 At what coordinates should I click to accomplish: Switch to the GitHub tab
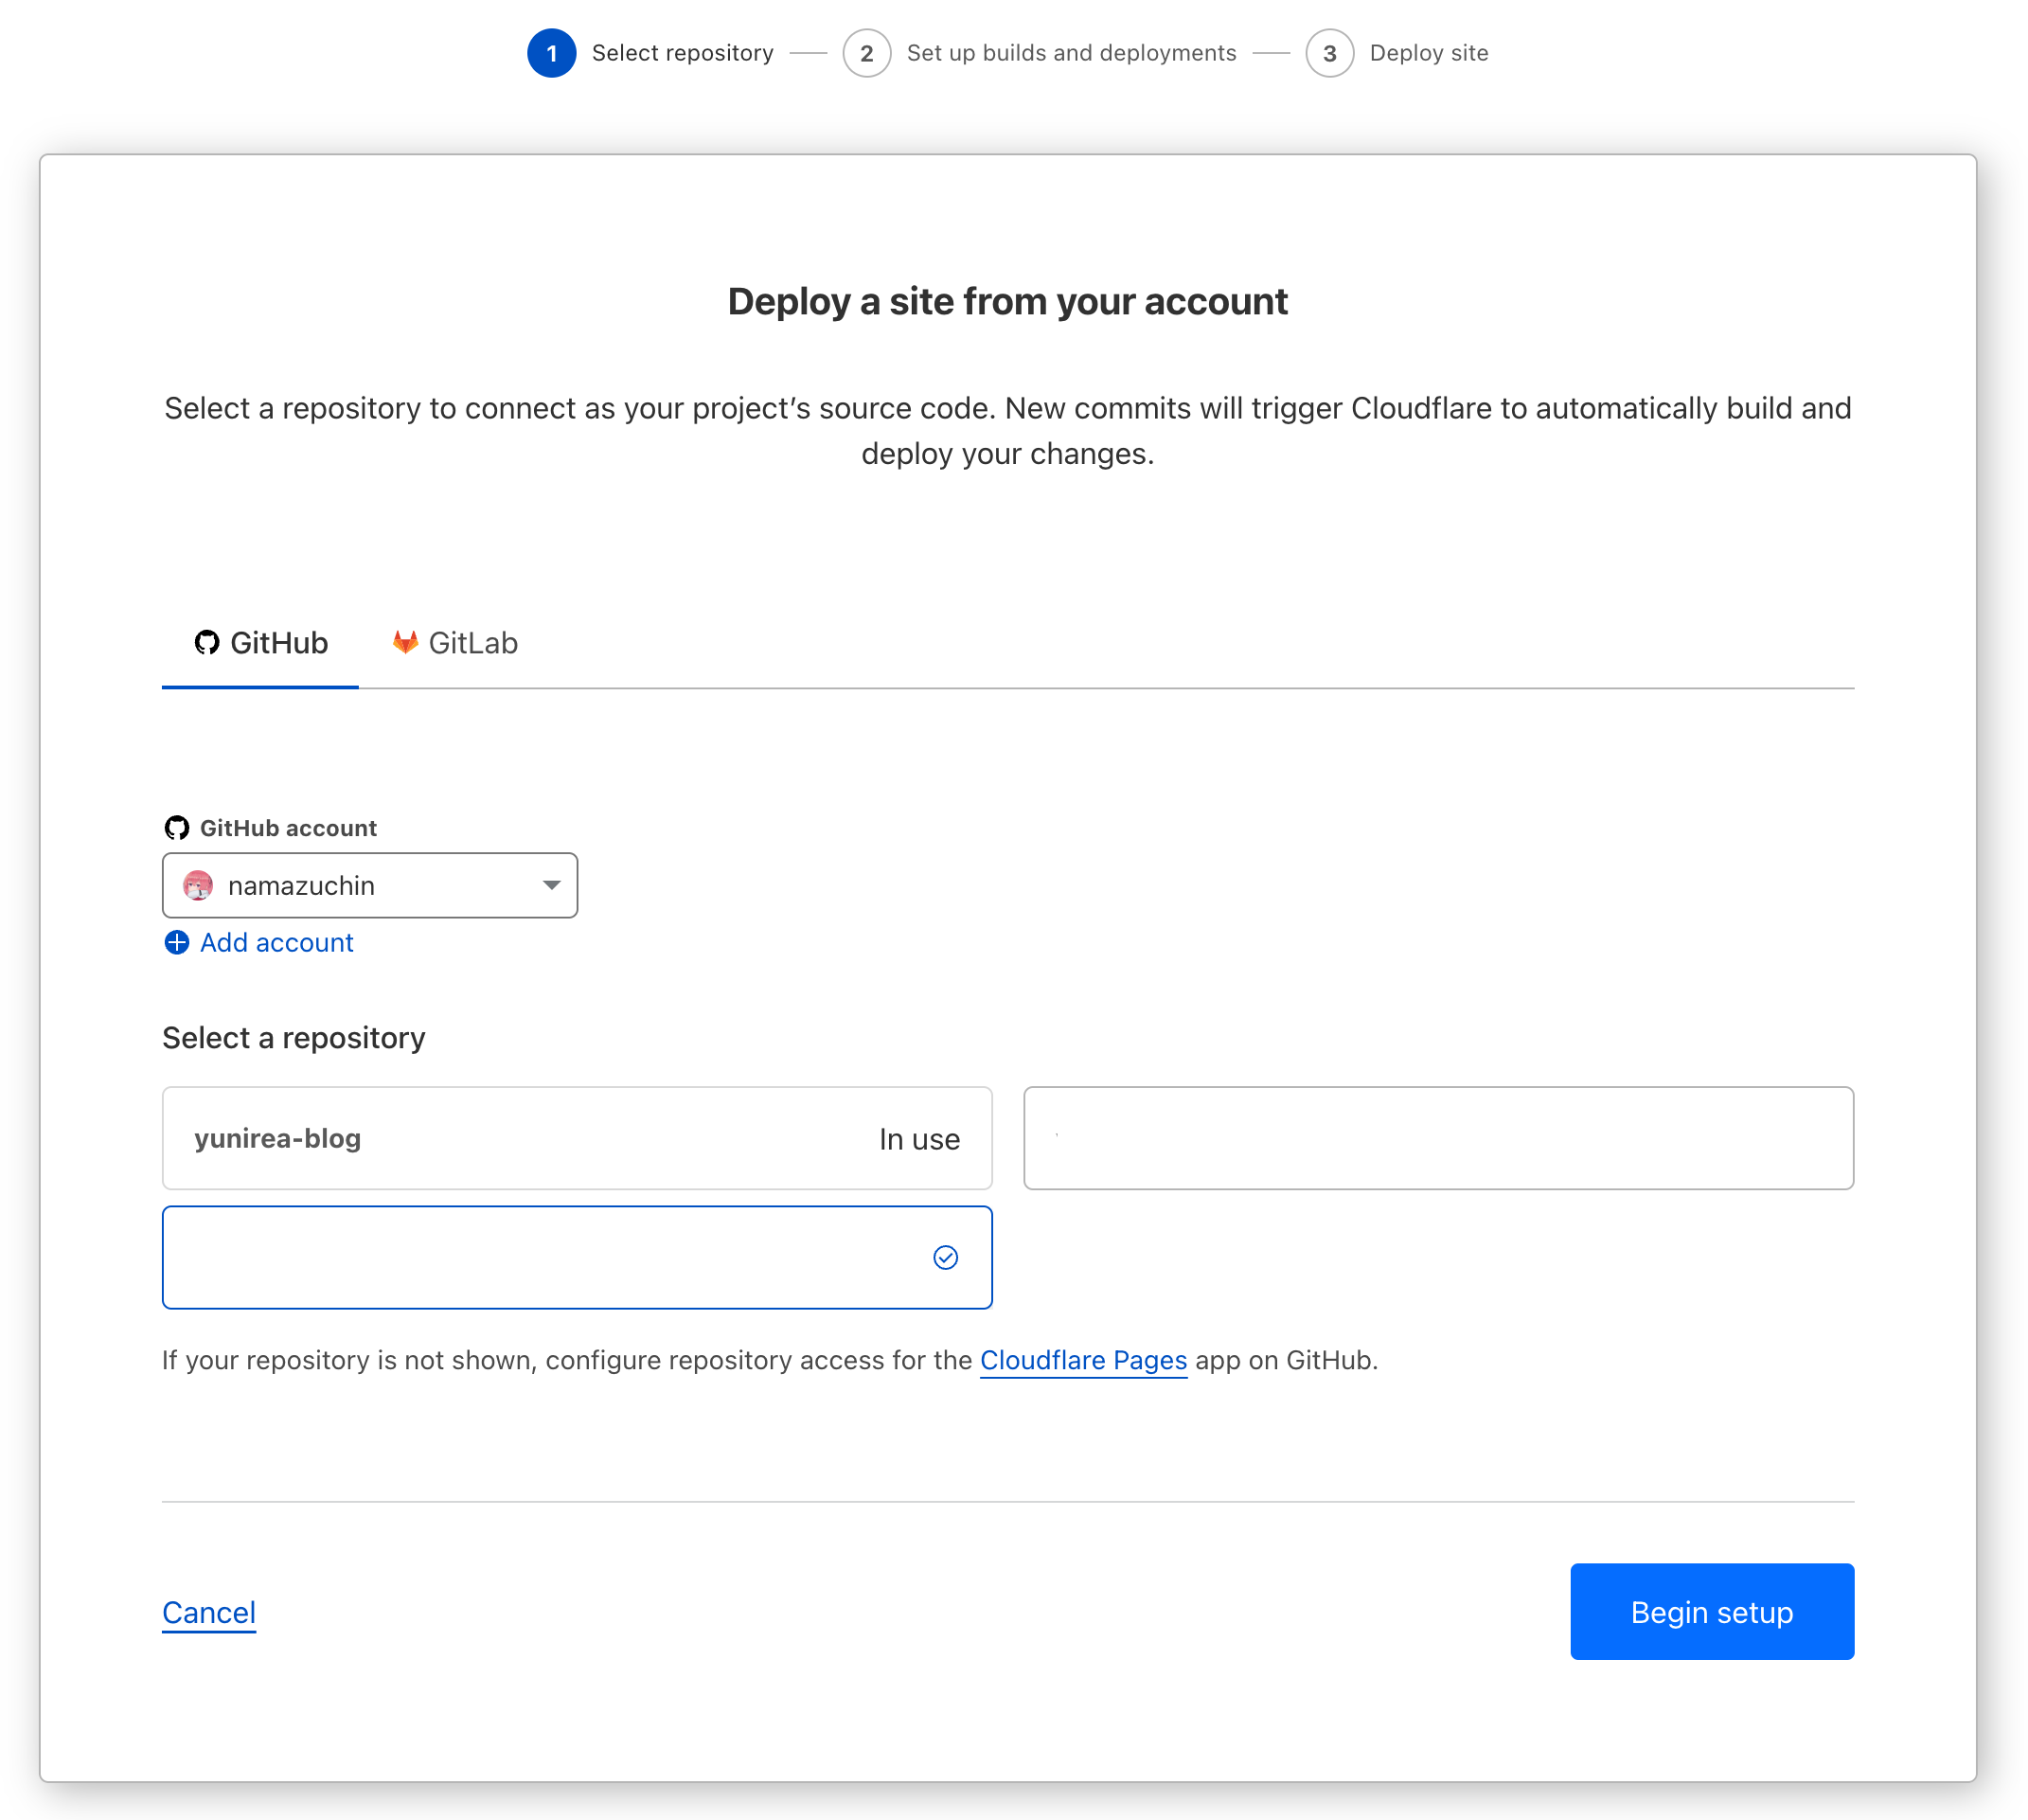click(x=261, y=643)
